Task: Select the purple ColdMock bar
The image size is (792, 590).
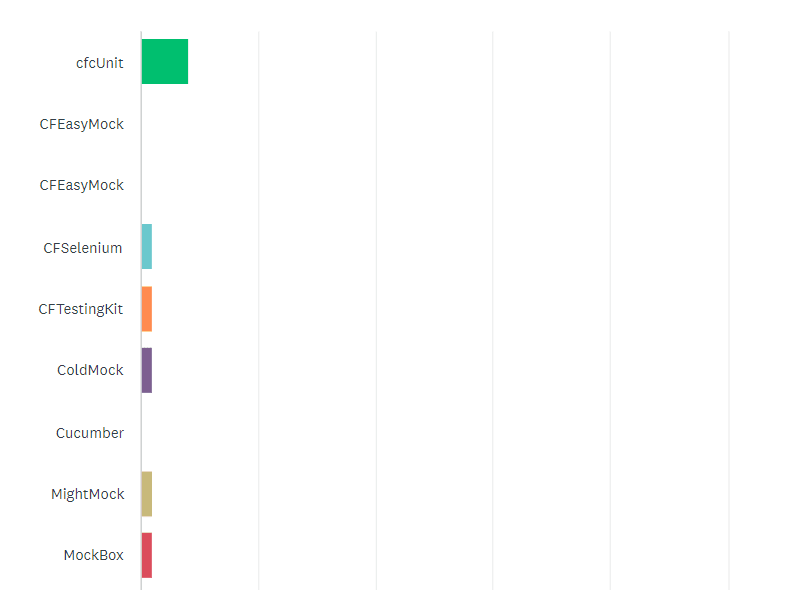Action: pyautogui.click(x=147, y=370)
